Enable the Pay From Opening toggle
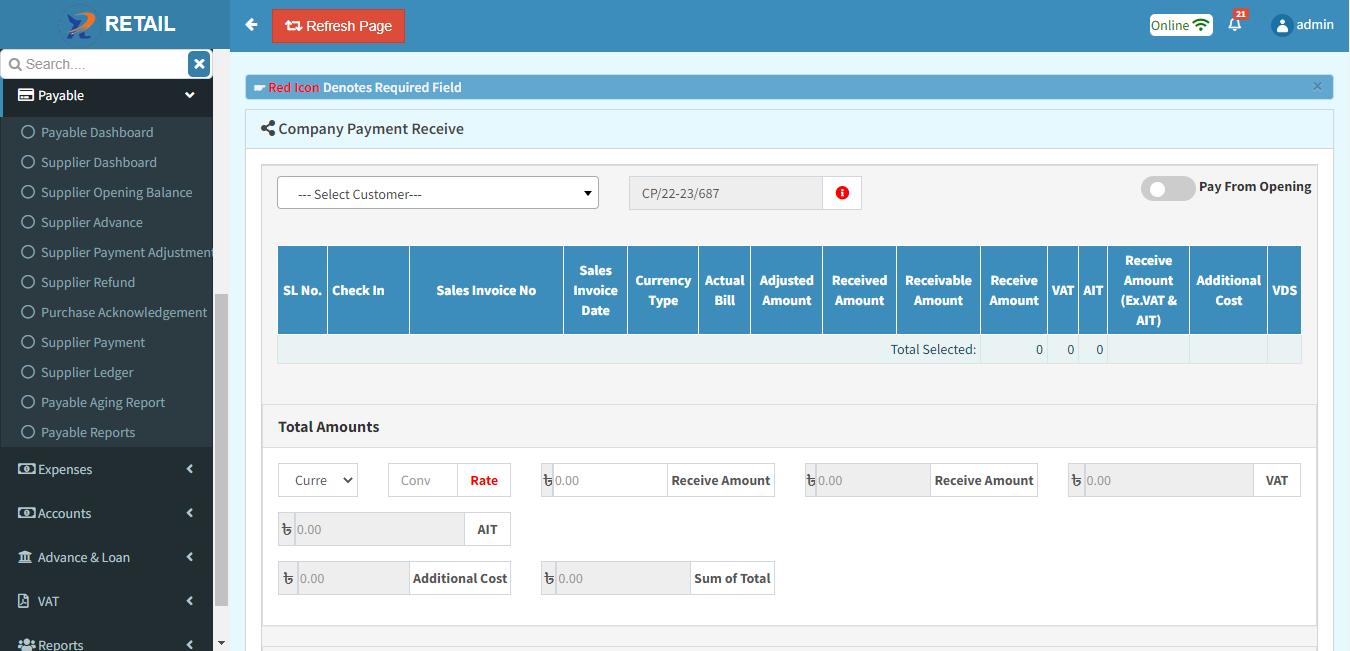The height and width of the screenshot is (651, 1350). tap(1167, 188)
